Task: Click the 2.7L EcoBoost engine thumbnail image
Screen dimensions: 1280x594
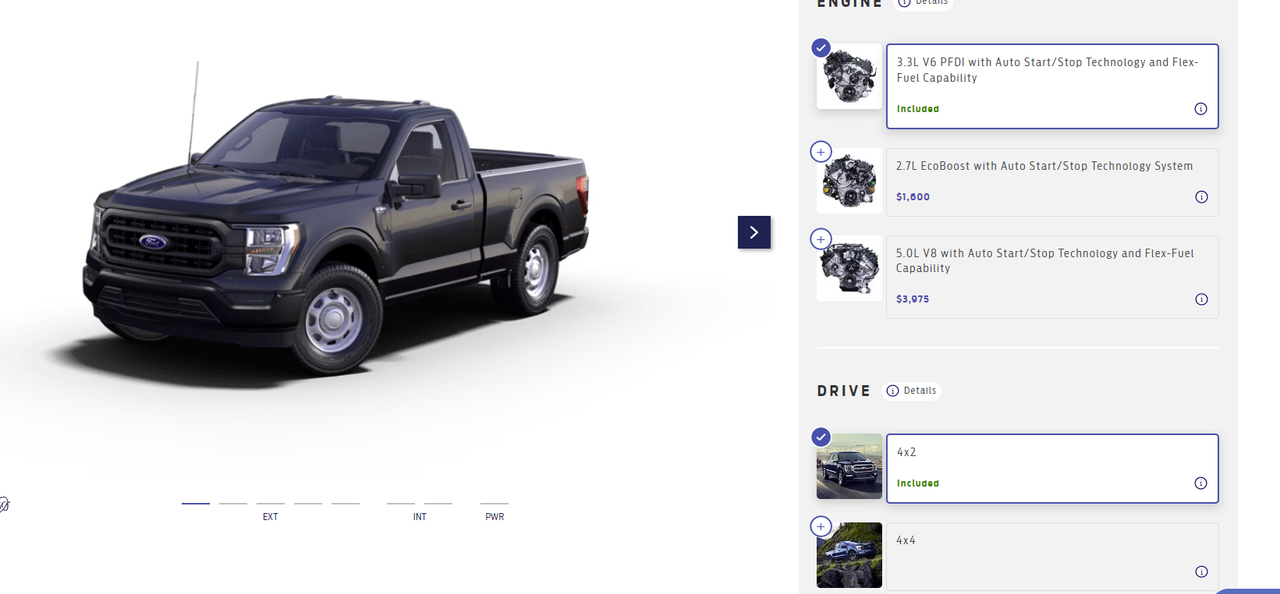Action: [x=849, y=181]
